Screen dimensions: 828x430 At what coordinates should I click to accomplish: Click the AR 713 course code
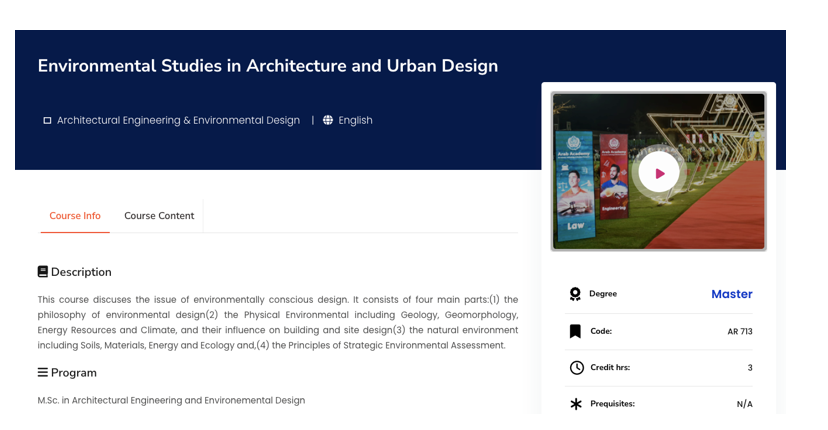(x=739, y=331)
